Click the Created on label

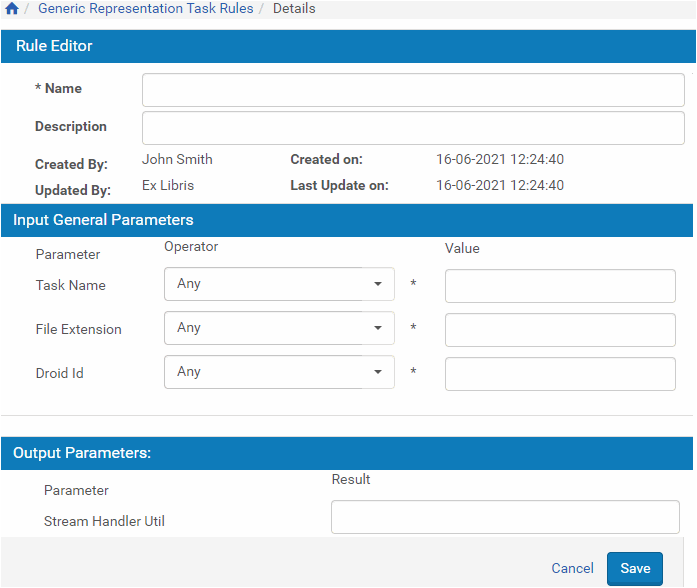point(326,159)
